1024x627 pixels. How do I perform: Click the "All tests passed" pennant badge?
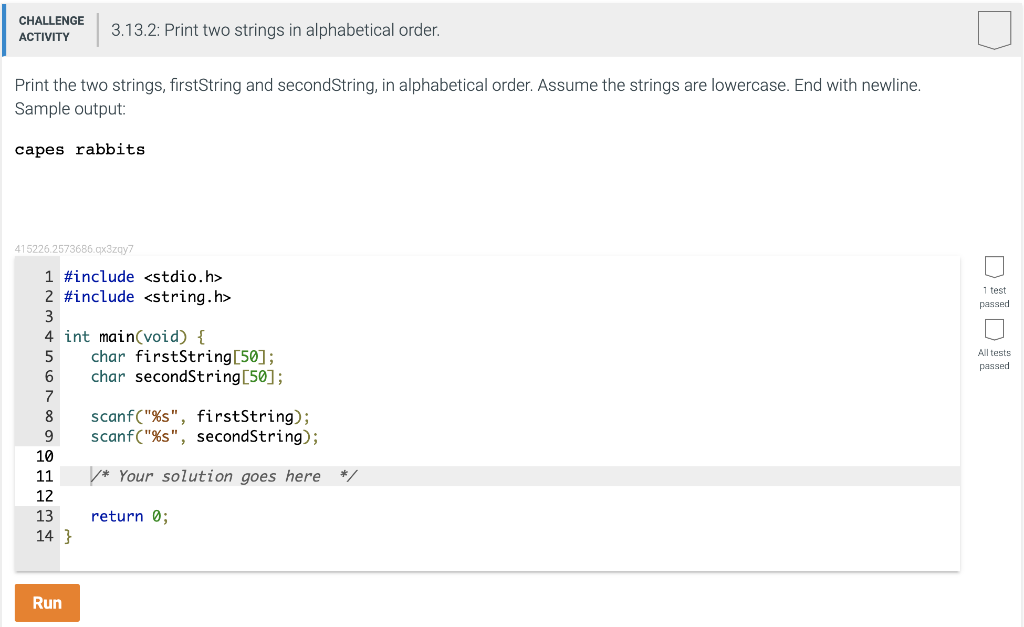(994, 330)
